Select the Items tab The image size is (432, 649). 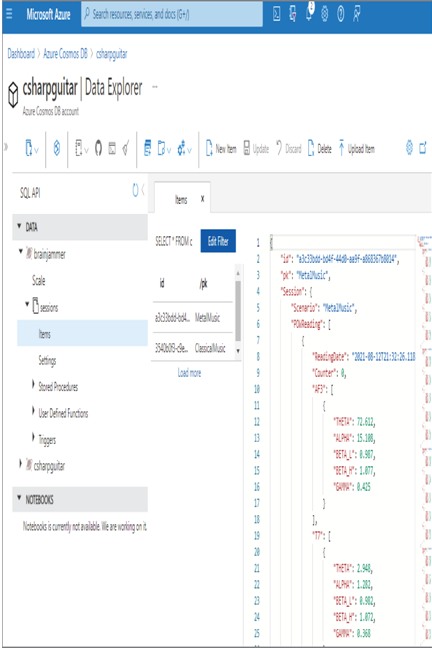pyautogui.click(x=181, y=200)
